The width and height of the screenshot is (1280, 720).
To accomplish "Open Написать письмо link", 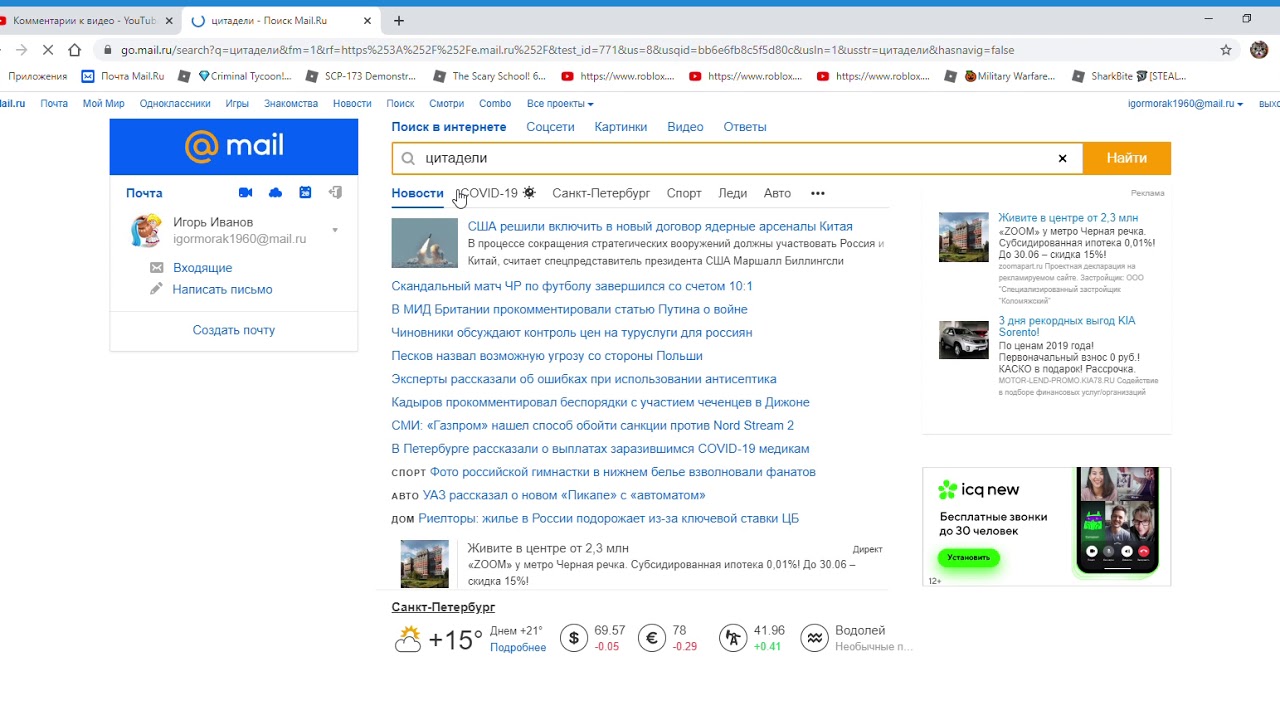I will (x=222, y=289).
